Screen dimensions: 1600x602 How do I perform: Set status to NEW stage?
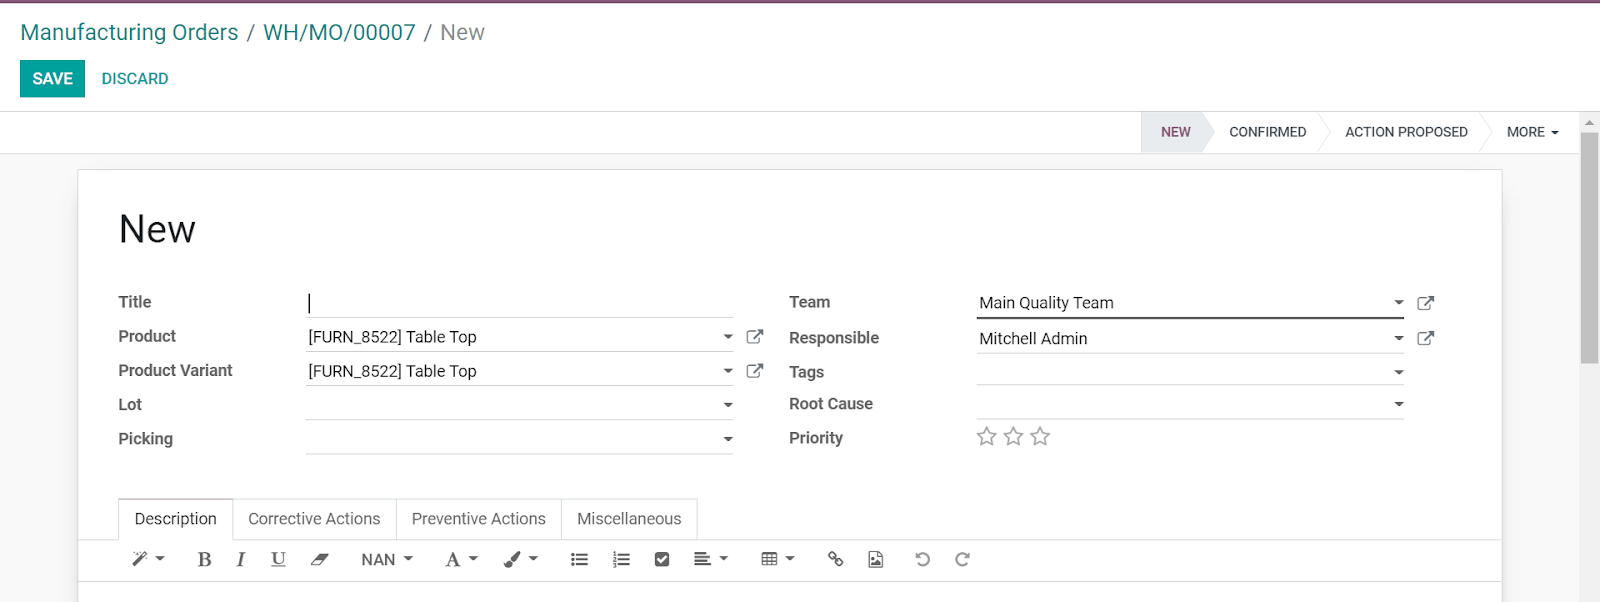tap(1176, 132)
